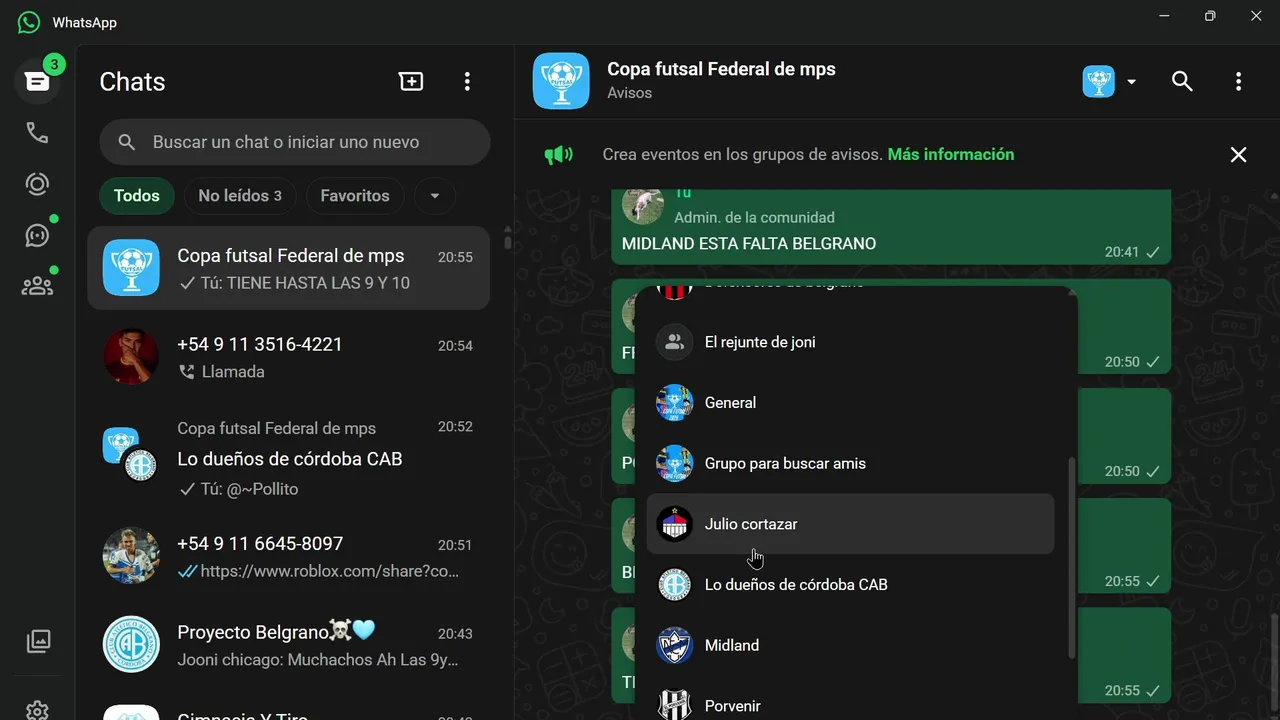The image size is (1280, 720).
Task: Toggle the Favoritos filter
Action: (x=355, y=196)
